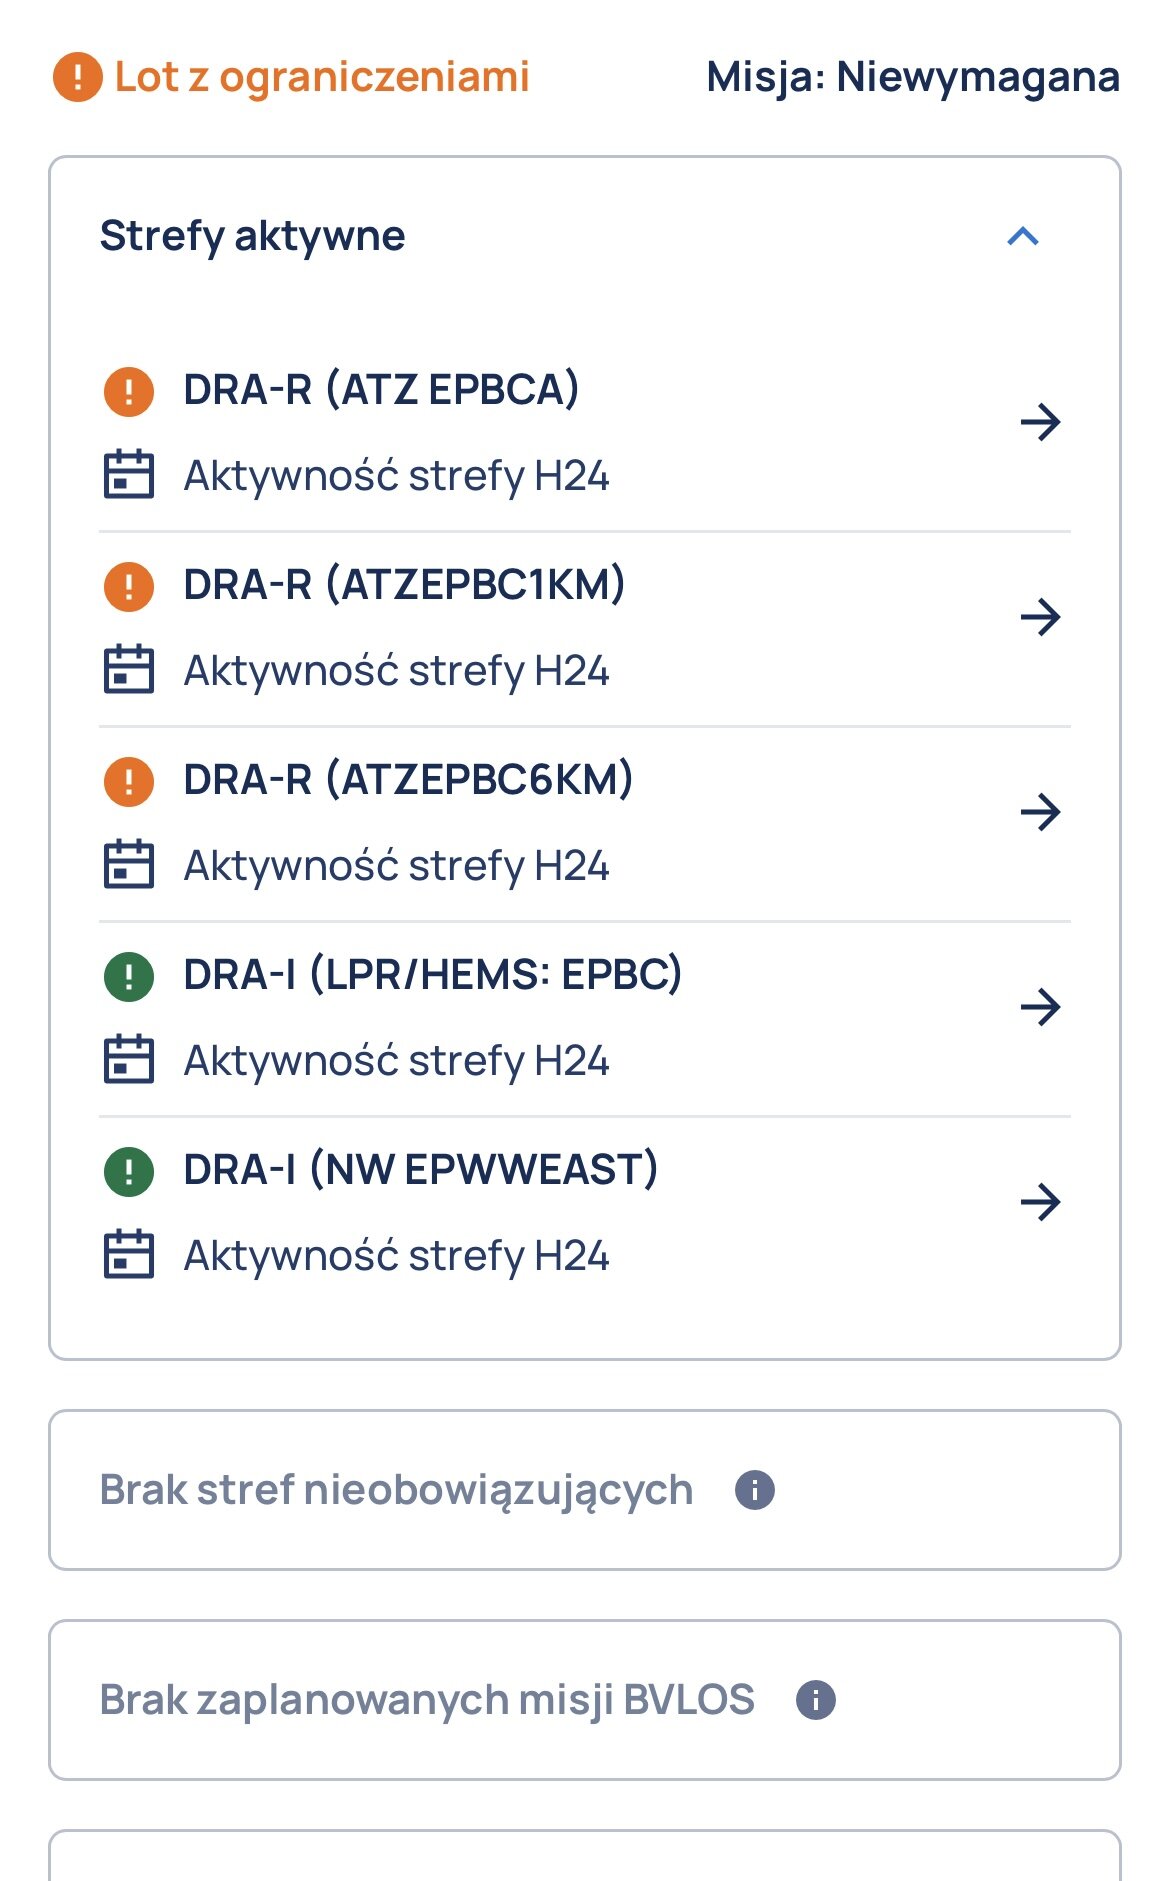Screen dimensions: 1170x1881
Task: Tap info icon beside Brak zaplanowanych misji BVLOS
Action: tap(816, 1700)
